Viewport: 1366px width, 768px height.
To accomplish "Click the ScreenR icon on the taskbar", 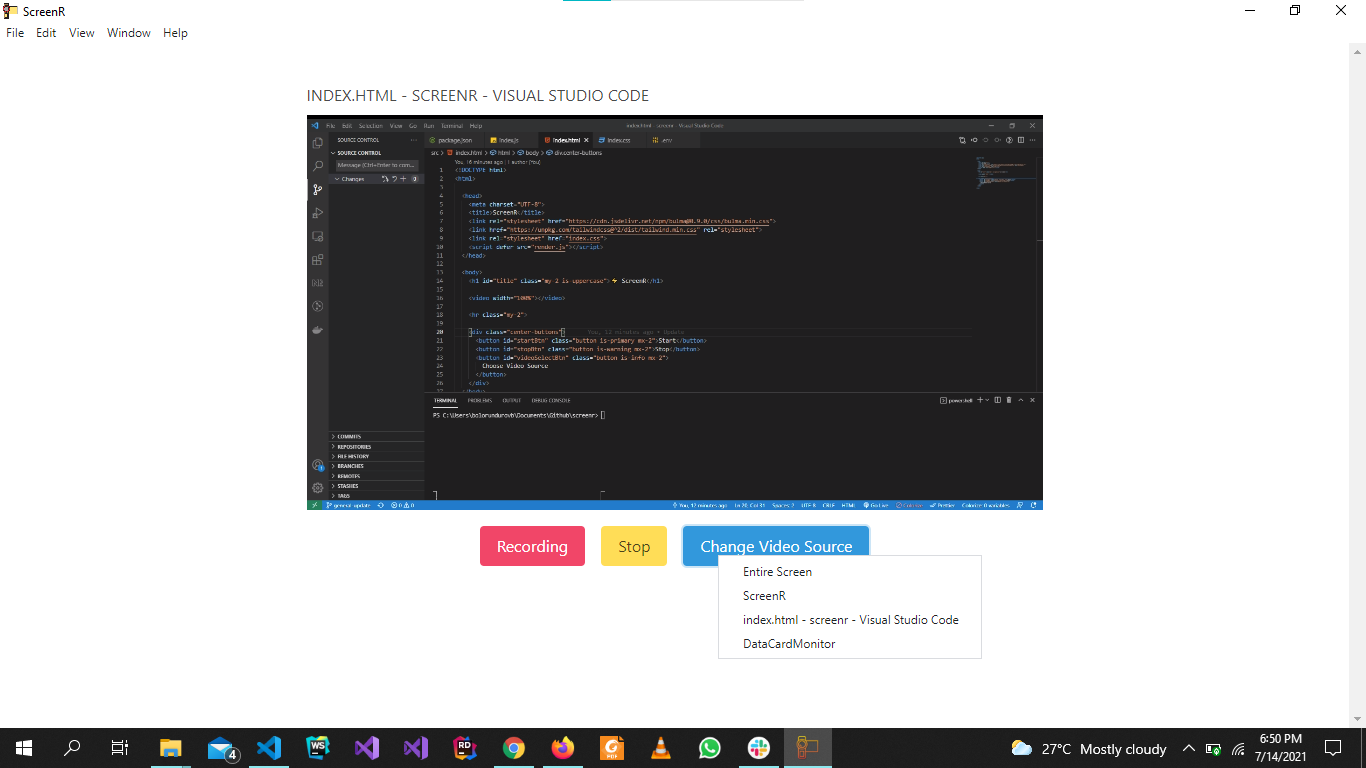I will coord(808,748).
